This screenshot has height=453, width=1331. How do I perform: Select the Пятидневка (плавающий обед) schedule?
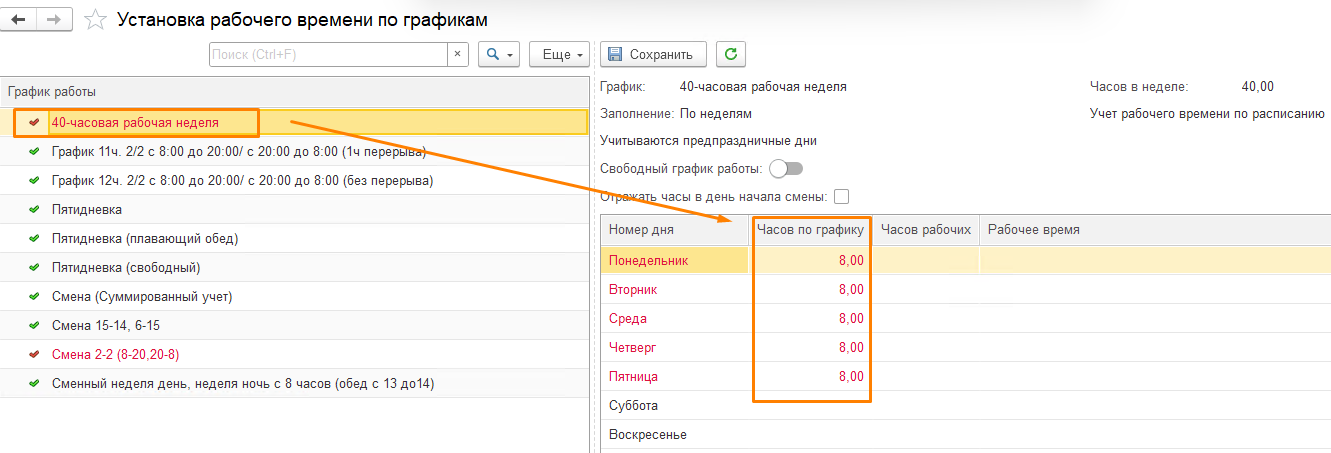tap(145, 239)
